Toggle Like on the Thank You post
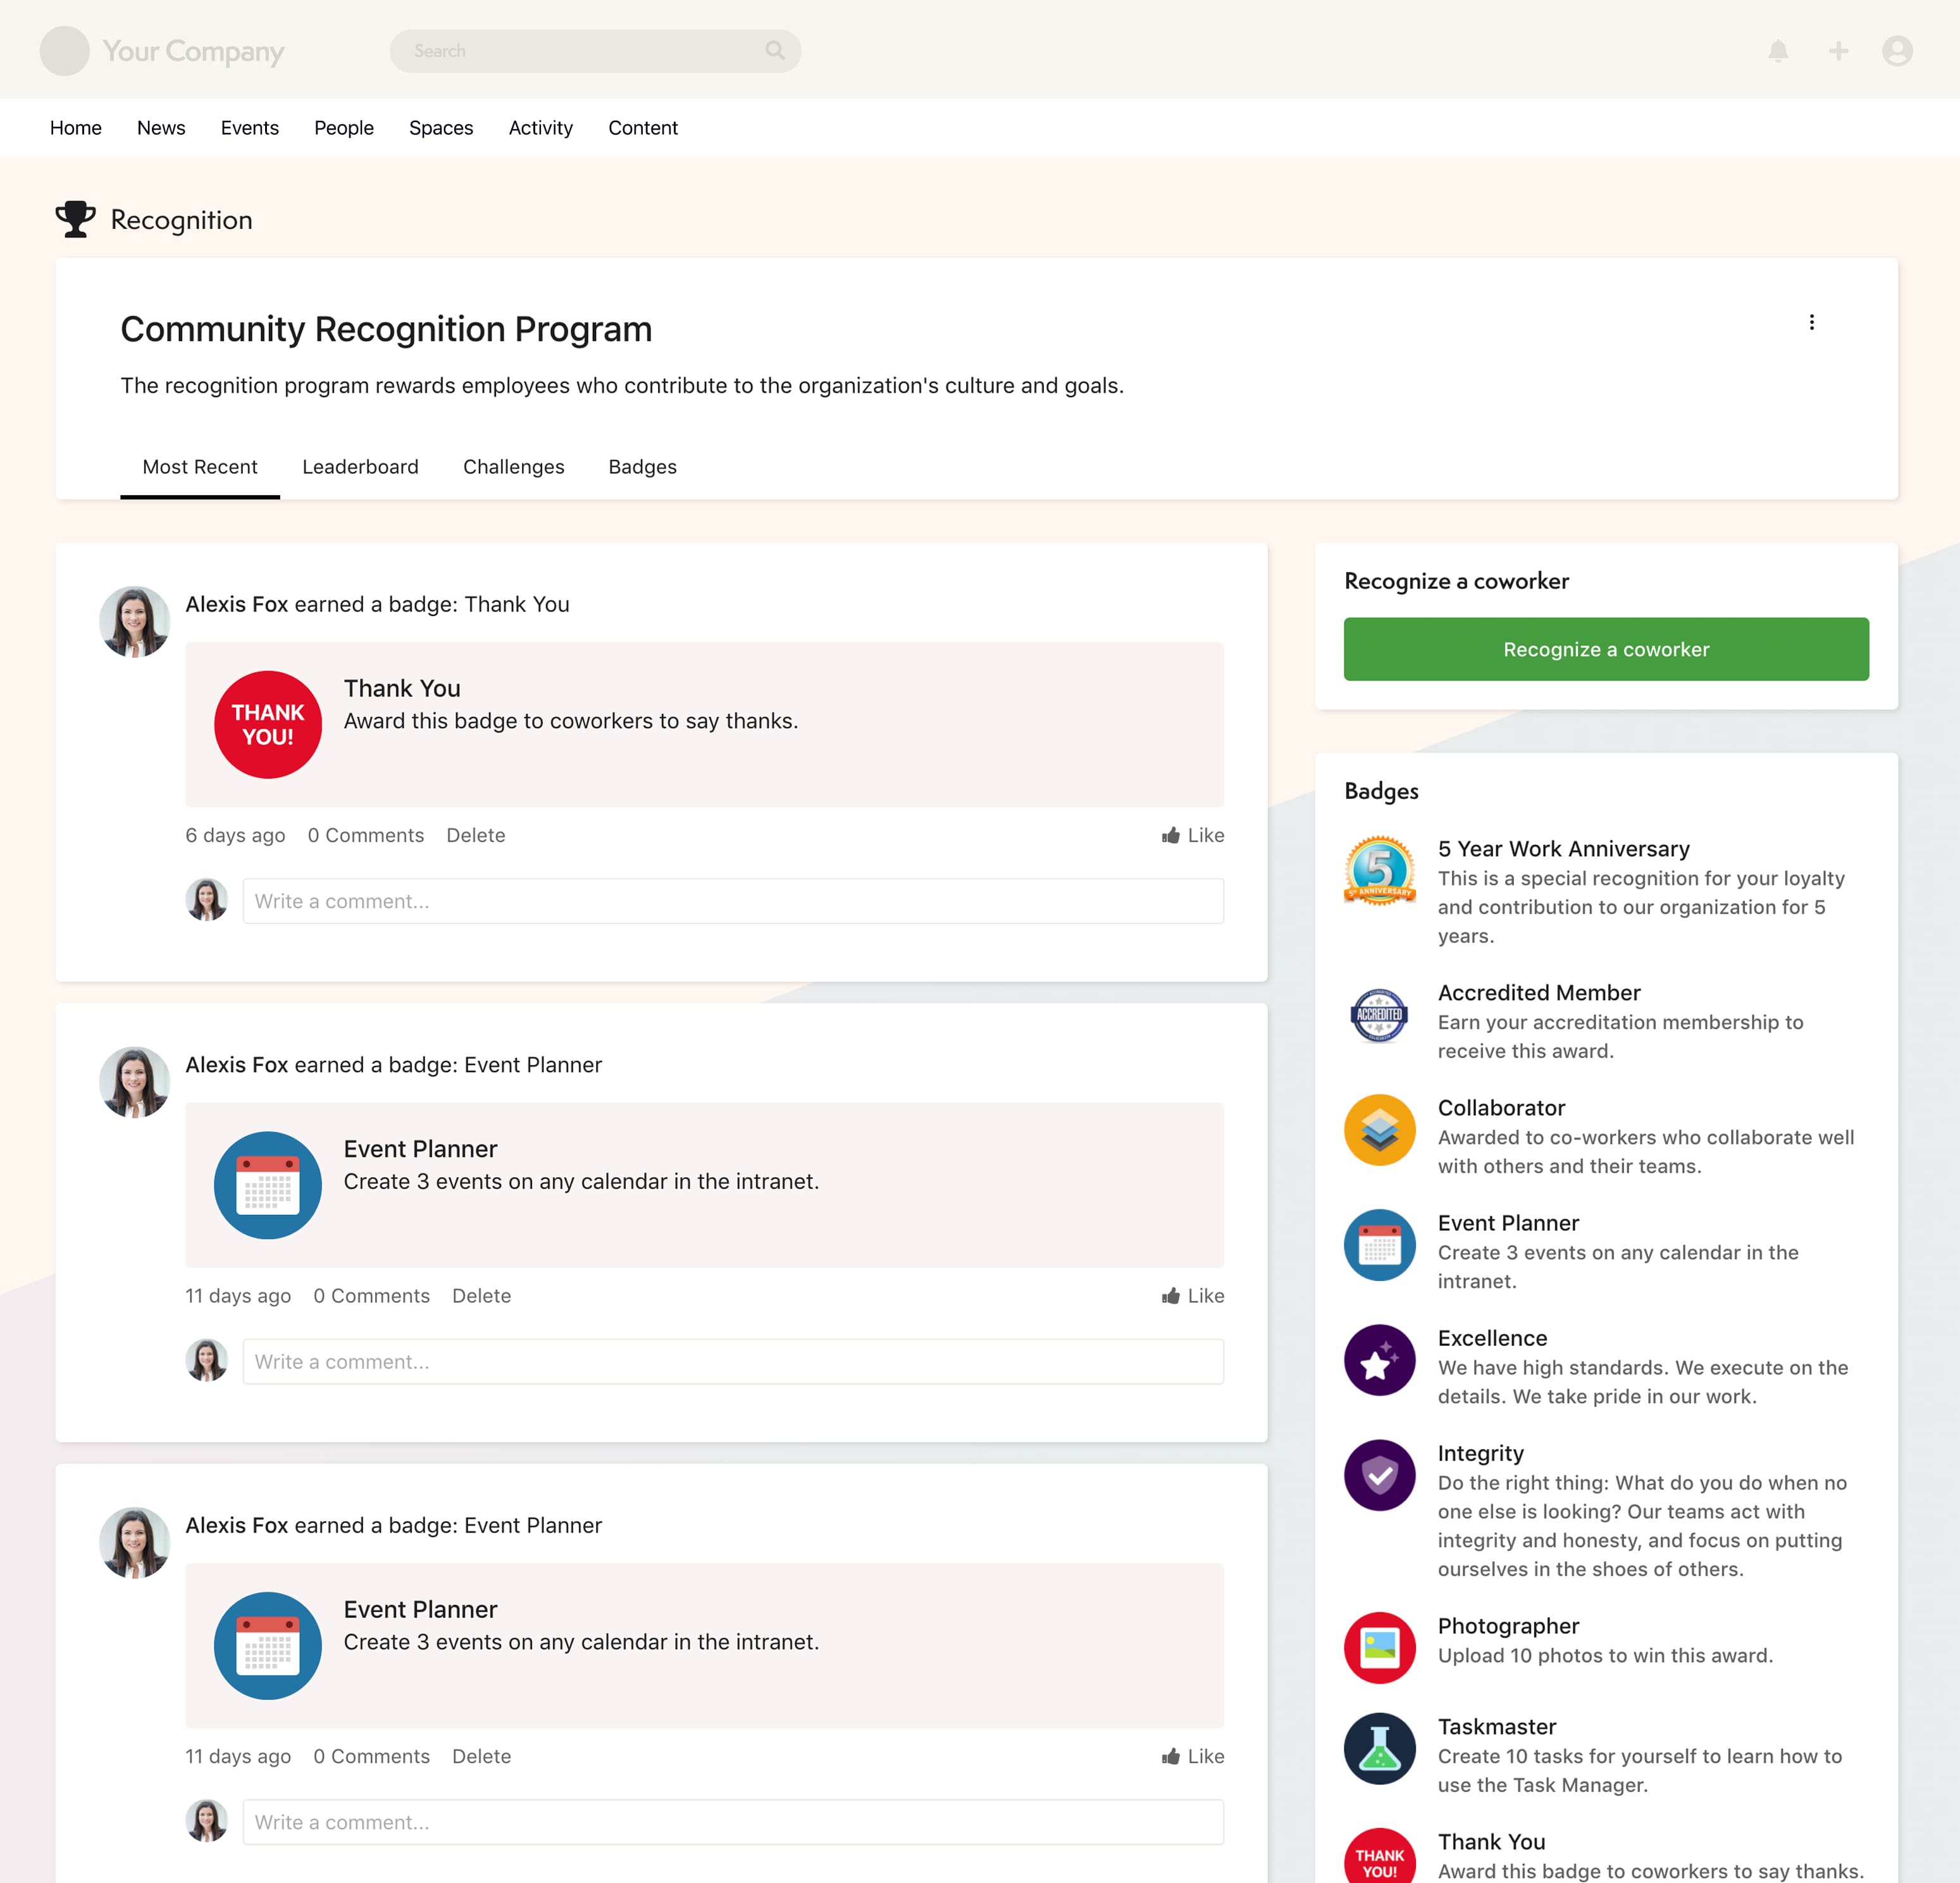1960x1883 pixels. pyautogui.click(x=1192, y=835)
